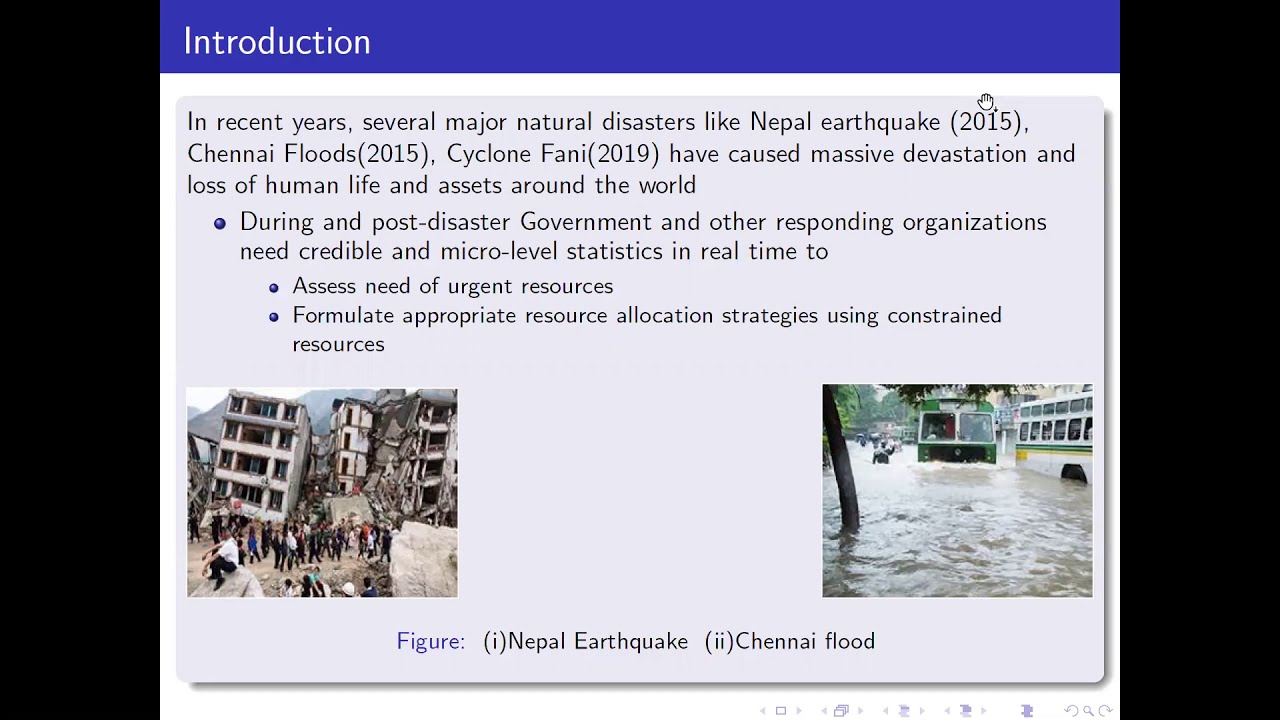
Task: Click 'Cyclone Fani(2019)' in the paragraph
Action: coord(553,154)
